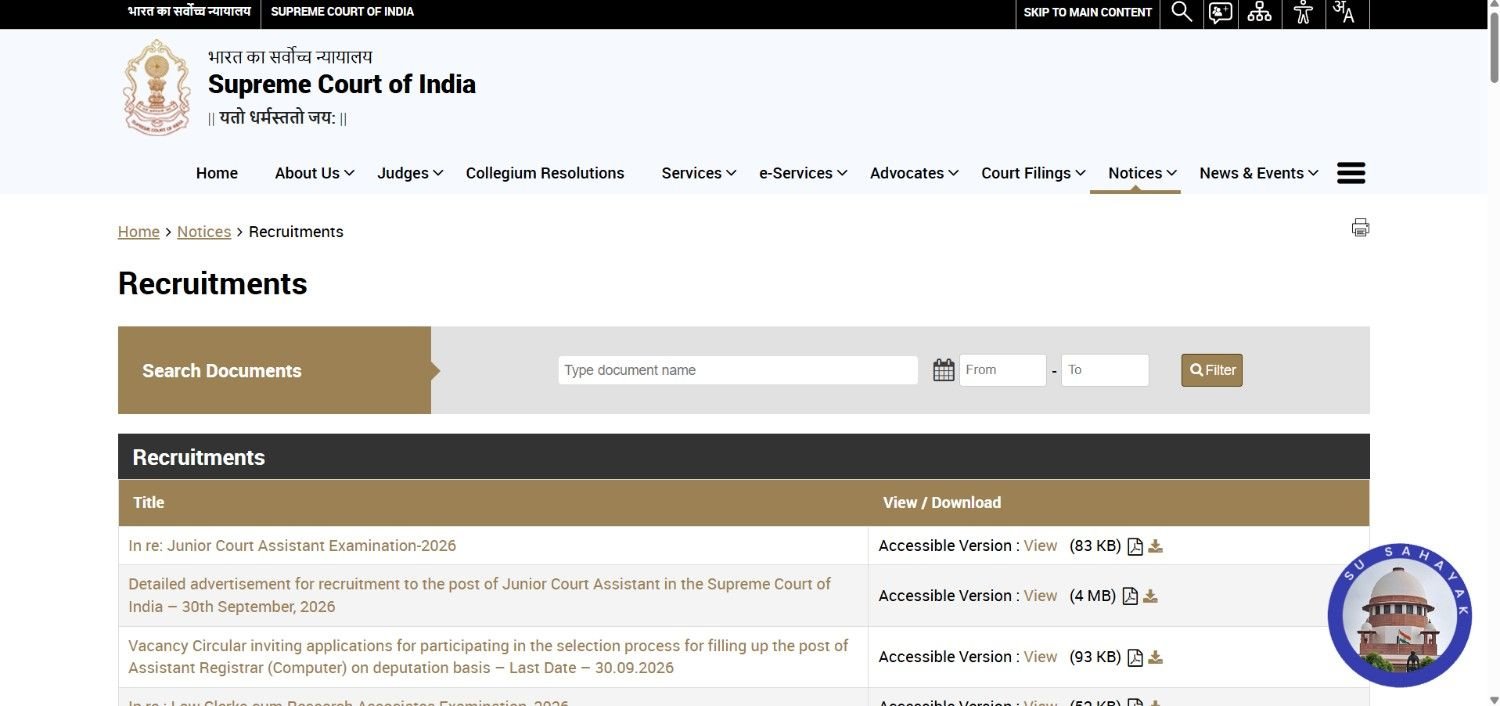Click the To date field

click(x=1105, y=370)
